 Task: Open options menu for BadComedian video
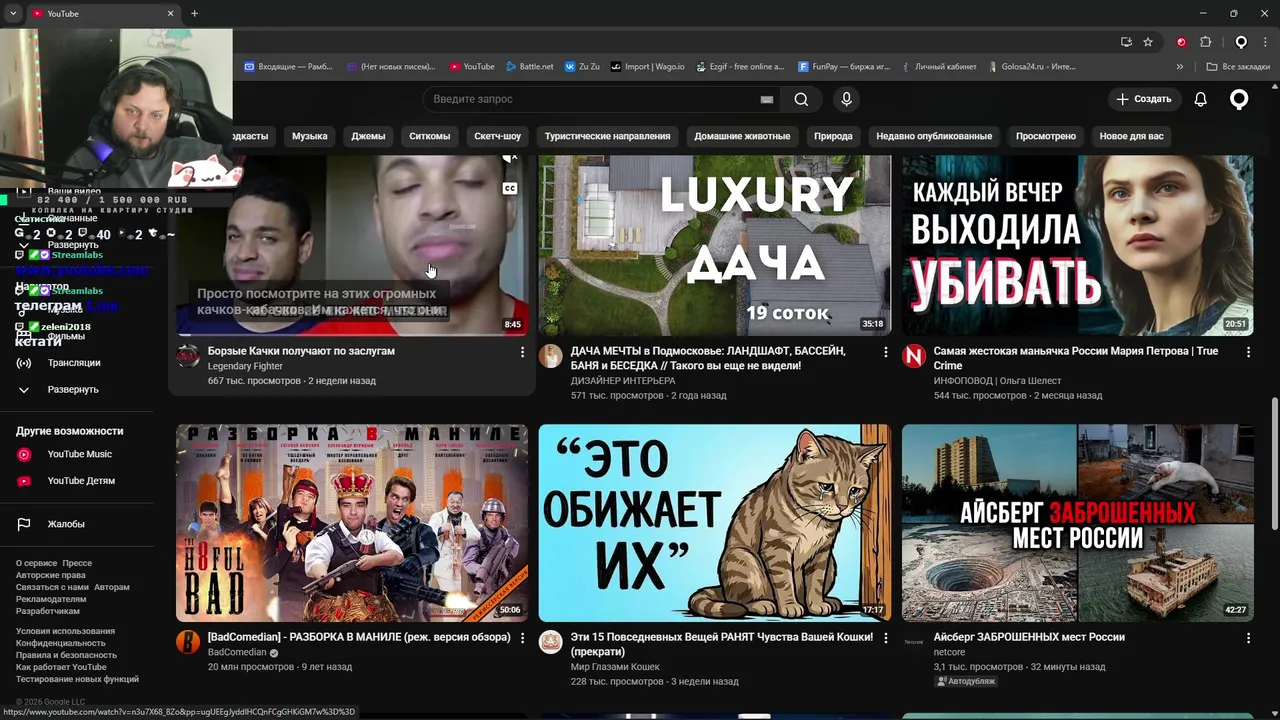522,638
